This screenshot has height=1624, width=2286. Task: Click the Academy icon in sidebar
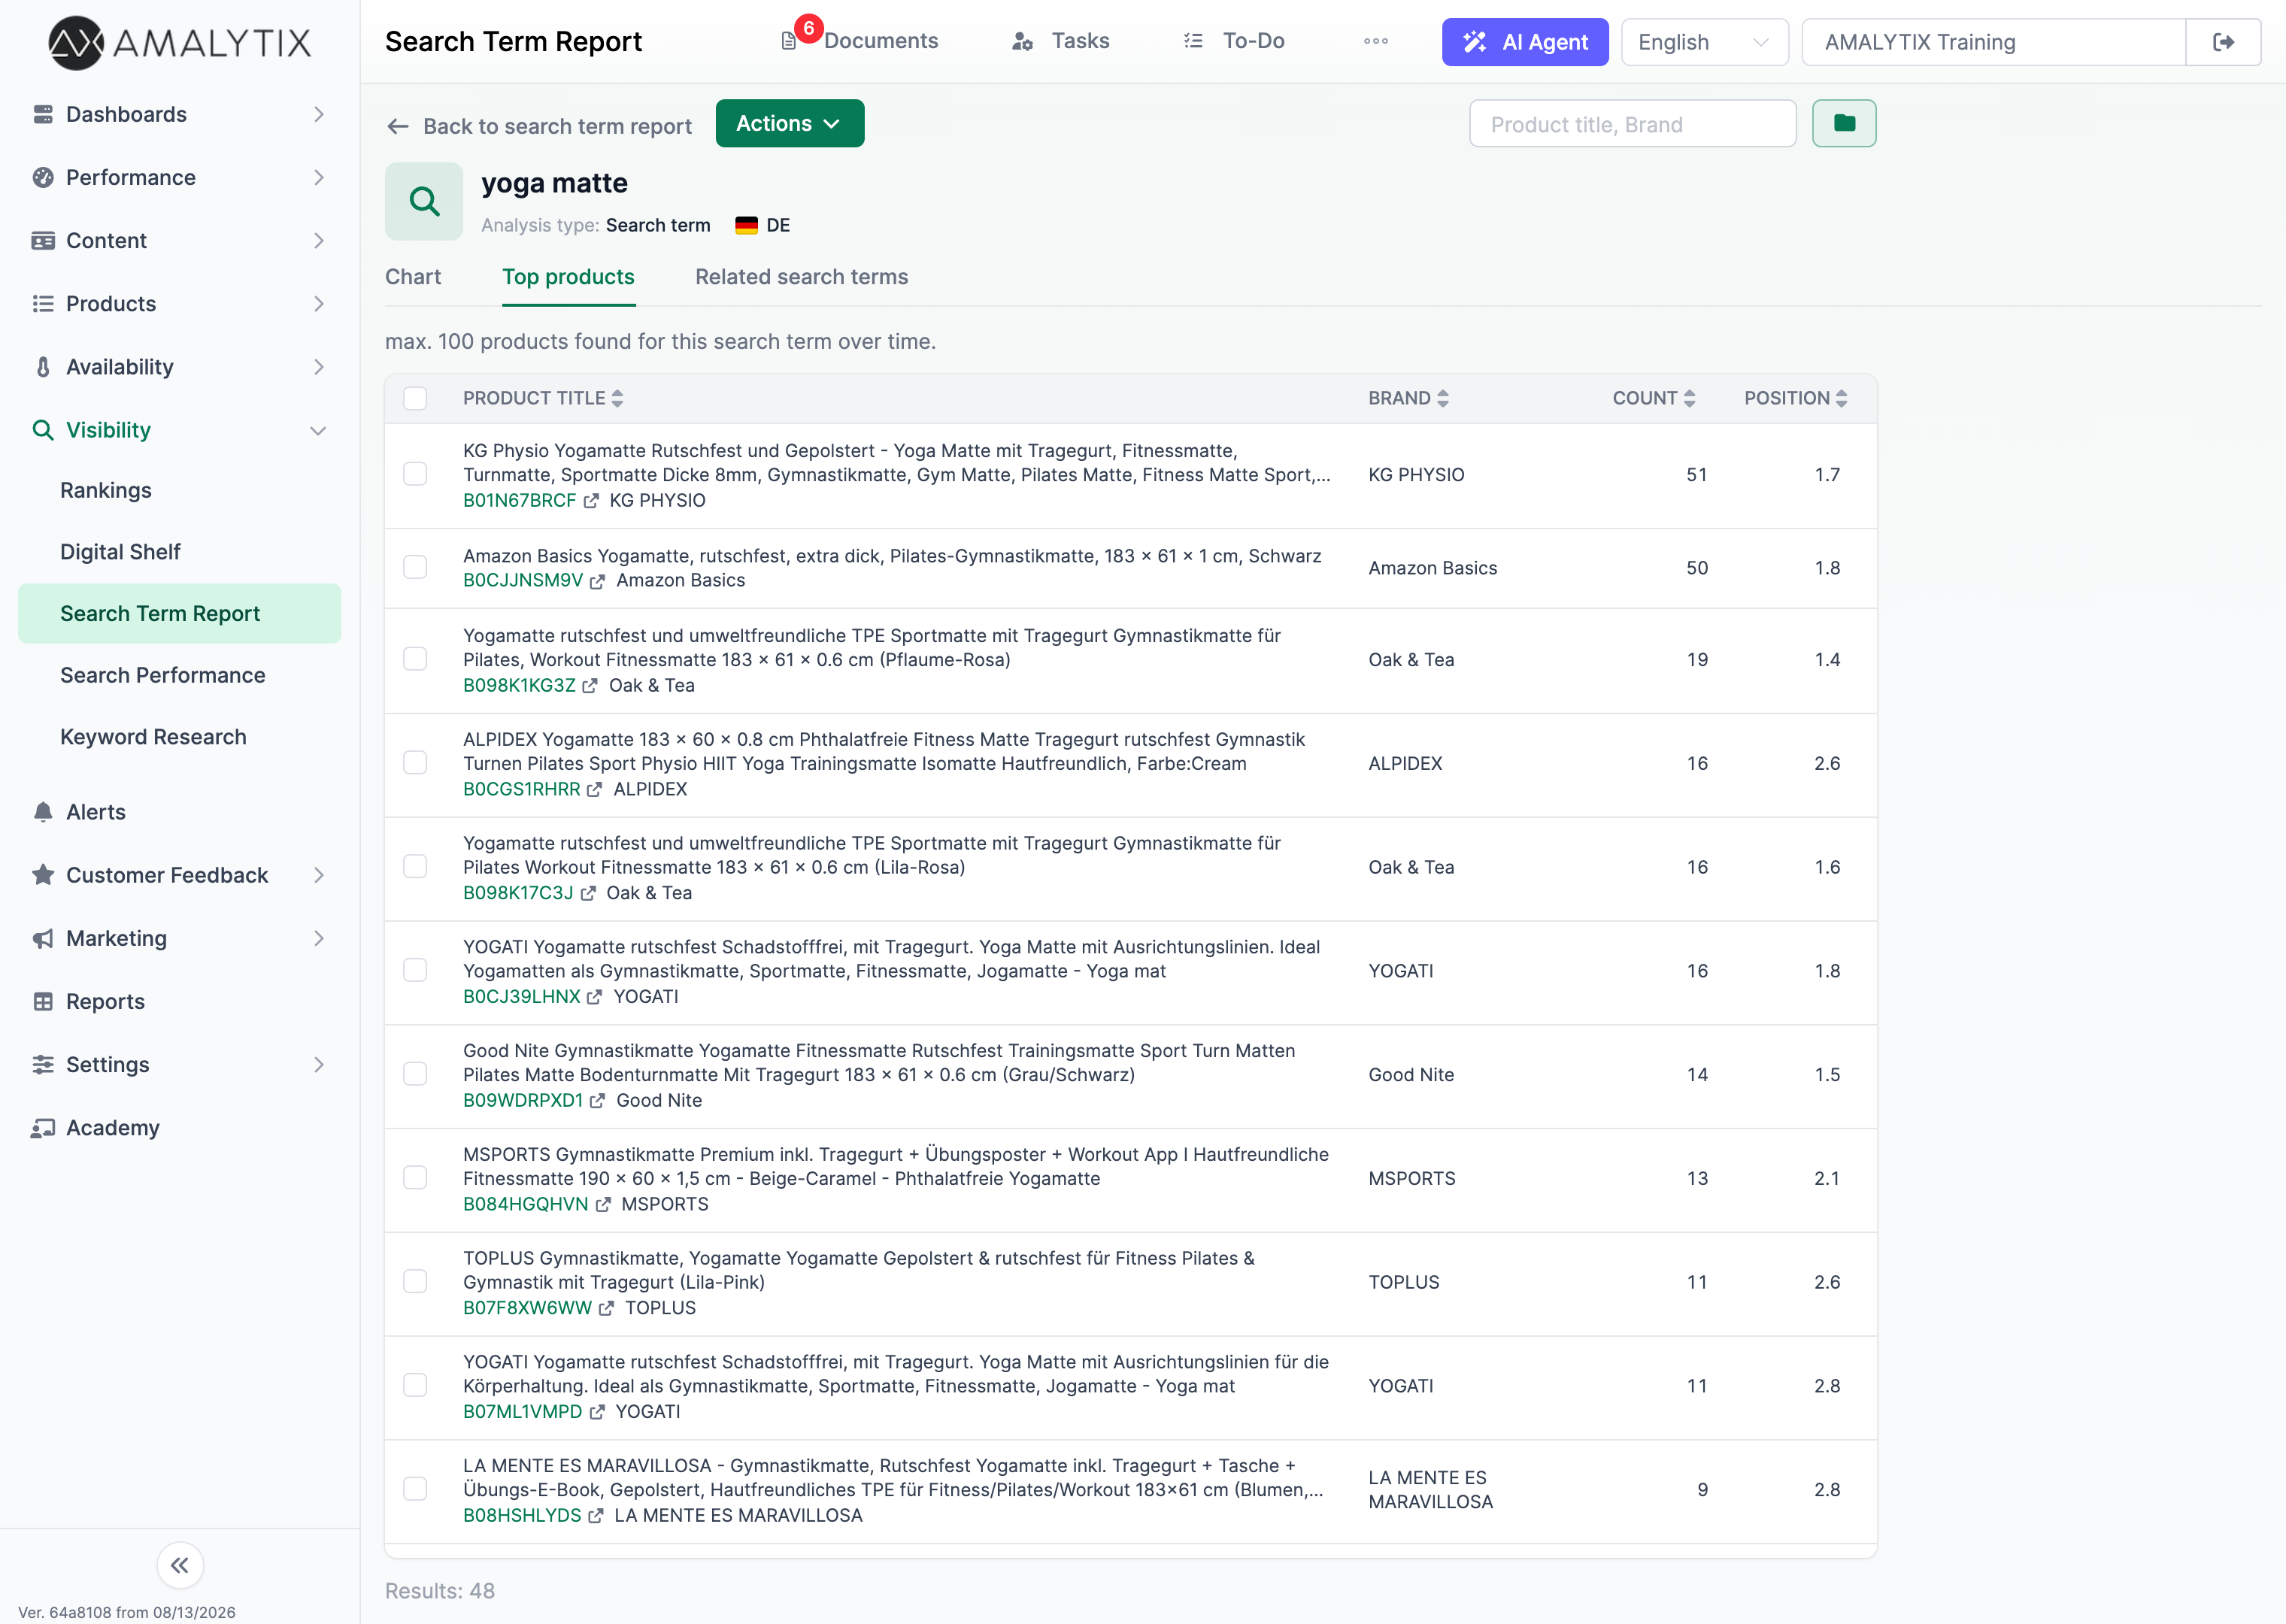[x=43, y=1128]
